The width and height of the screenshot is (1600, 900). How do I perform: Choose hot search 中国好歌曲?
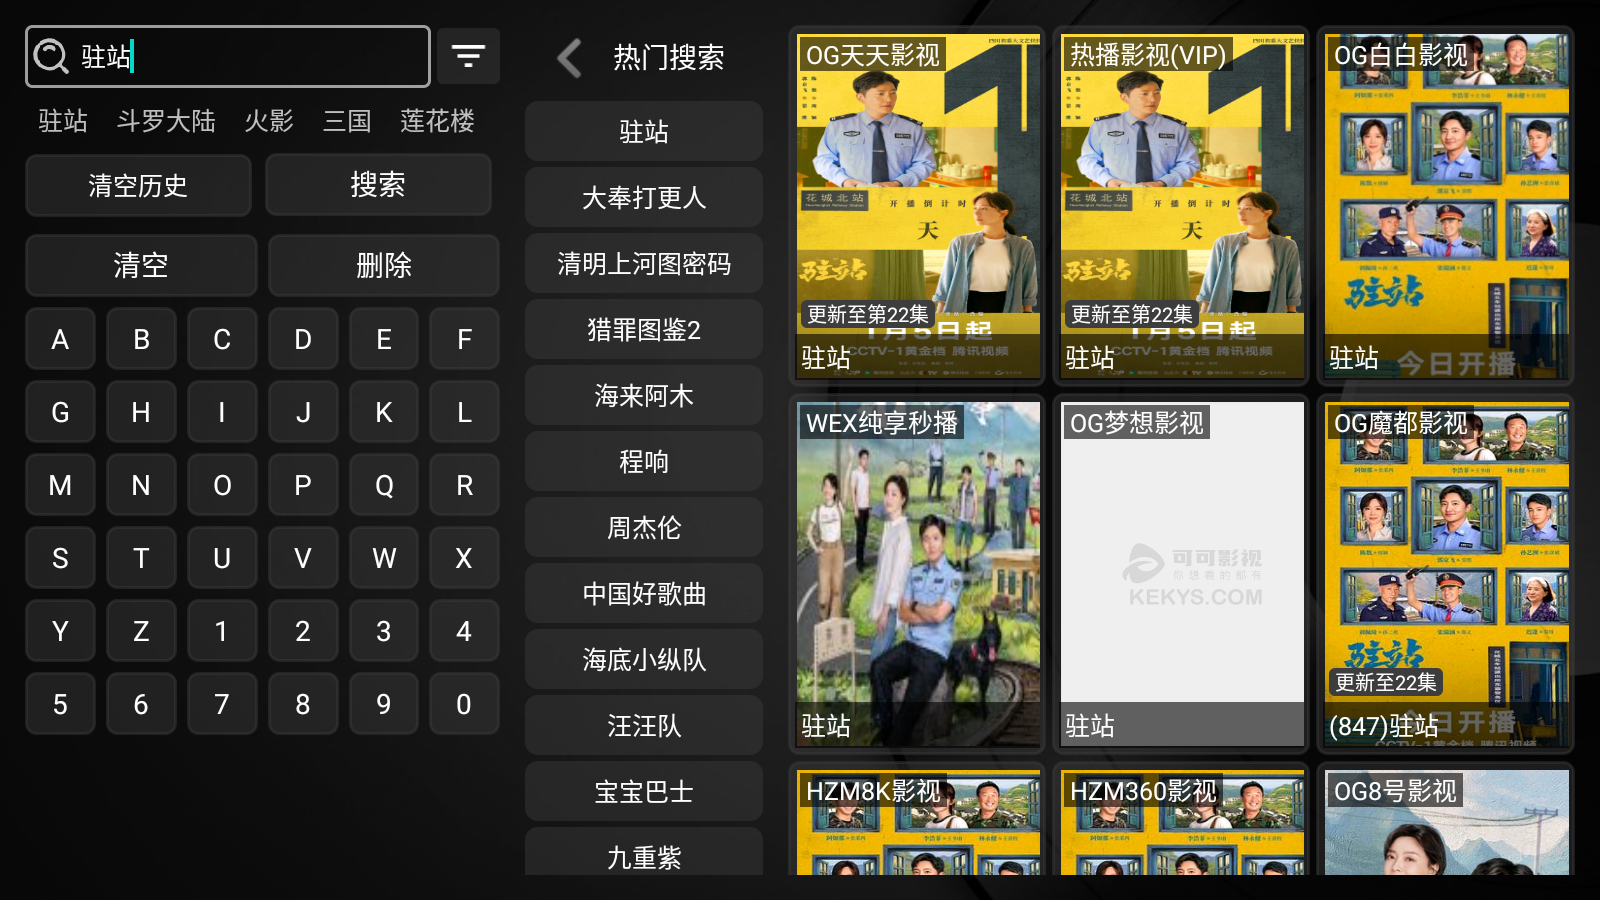pos(644,593)
